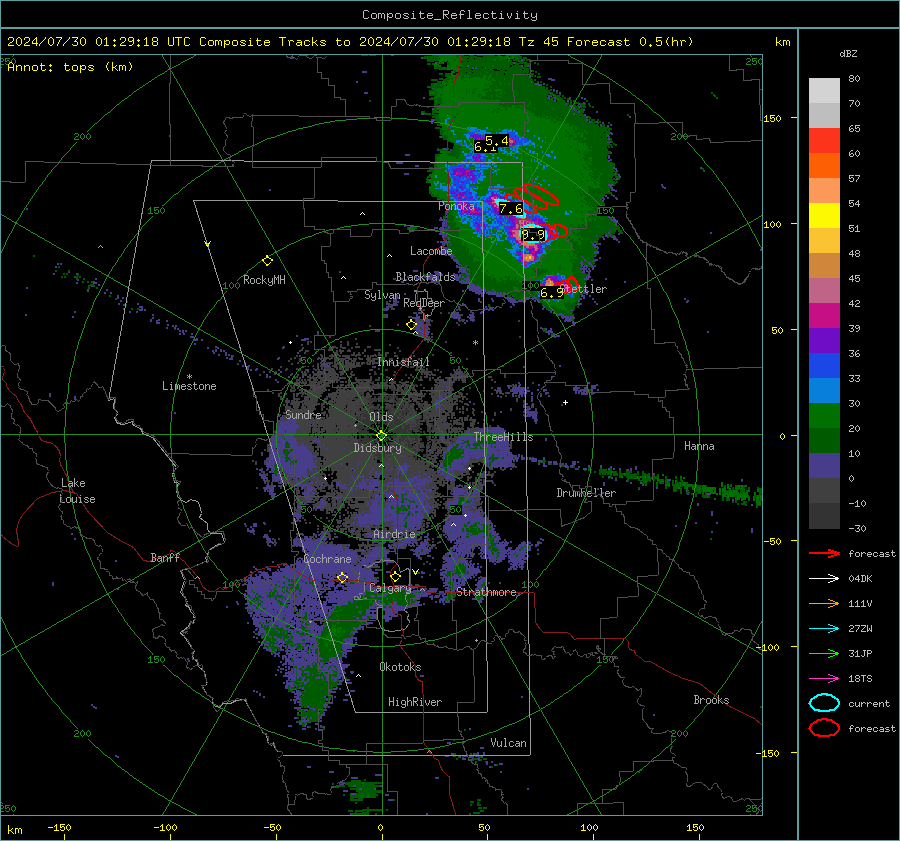Click the Hanna town label
Image resolution: width=900 pixels, height=841 pixels.
(x=699, y=446)
